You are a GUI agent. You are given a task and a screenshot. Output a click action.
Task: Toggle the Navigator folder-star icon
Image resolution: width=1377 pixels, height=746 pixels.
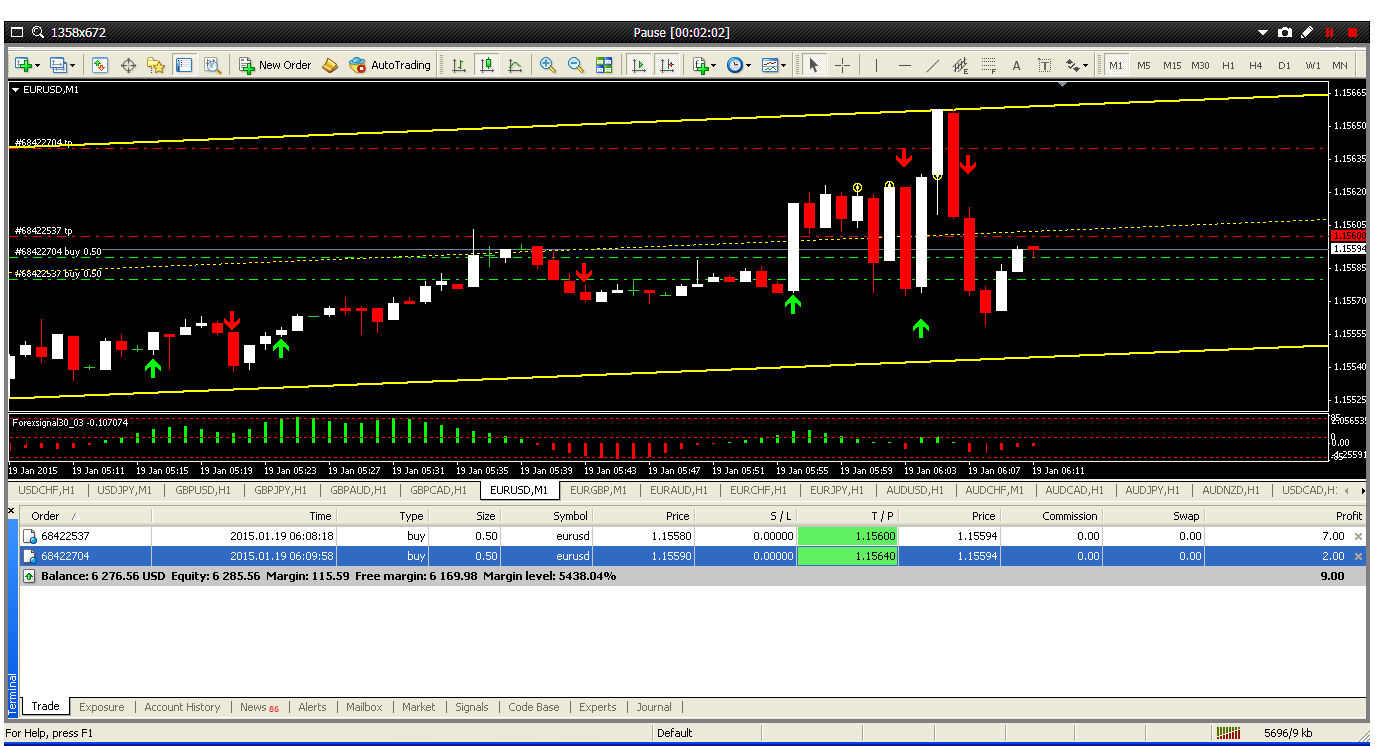tap(156, 65)
